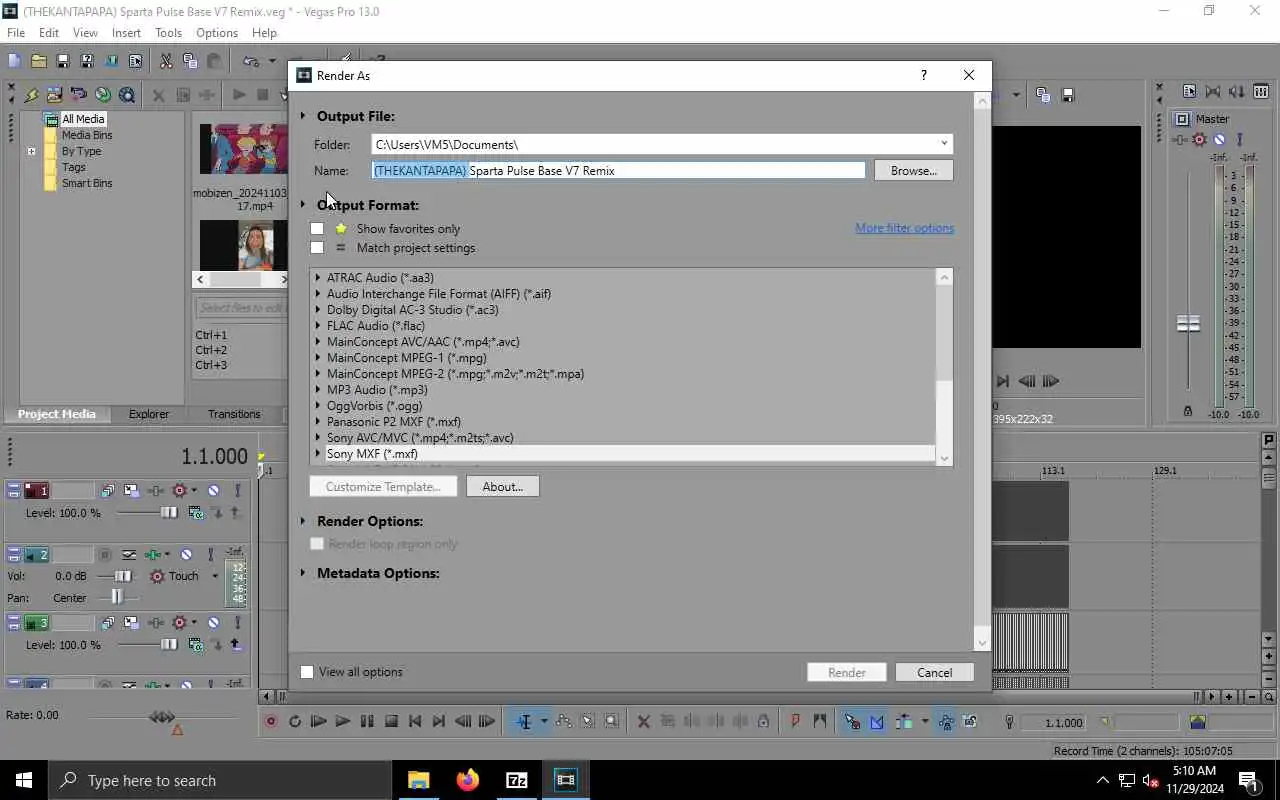Screen dimensions: 1280x800
Task: Switch to the Transitions tab
Action: [x=234, y=414]
